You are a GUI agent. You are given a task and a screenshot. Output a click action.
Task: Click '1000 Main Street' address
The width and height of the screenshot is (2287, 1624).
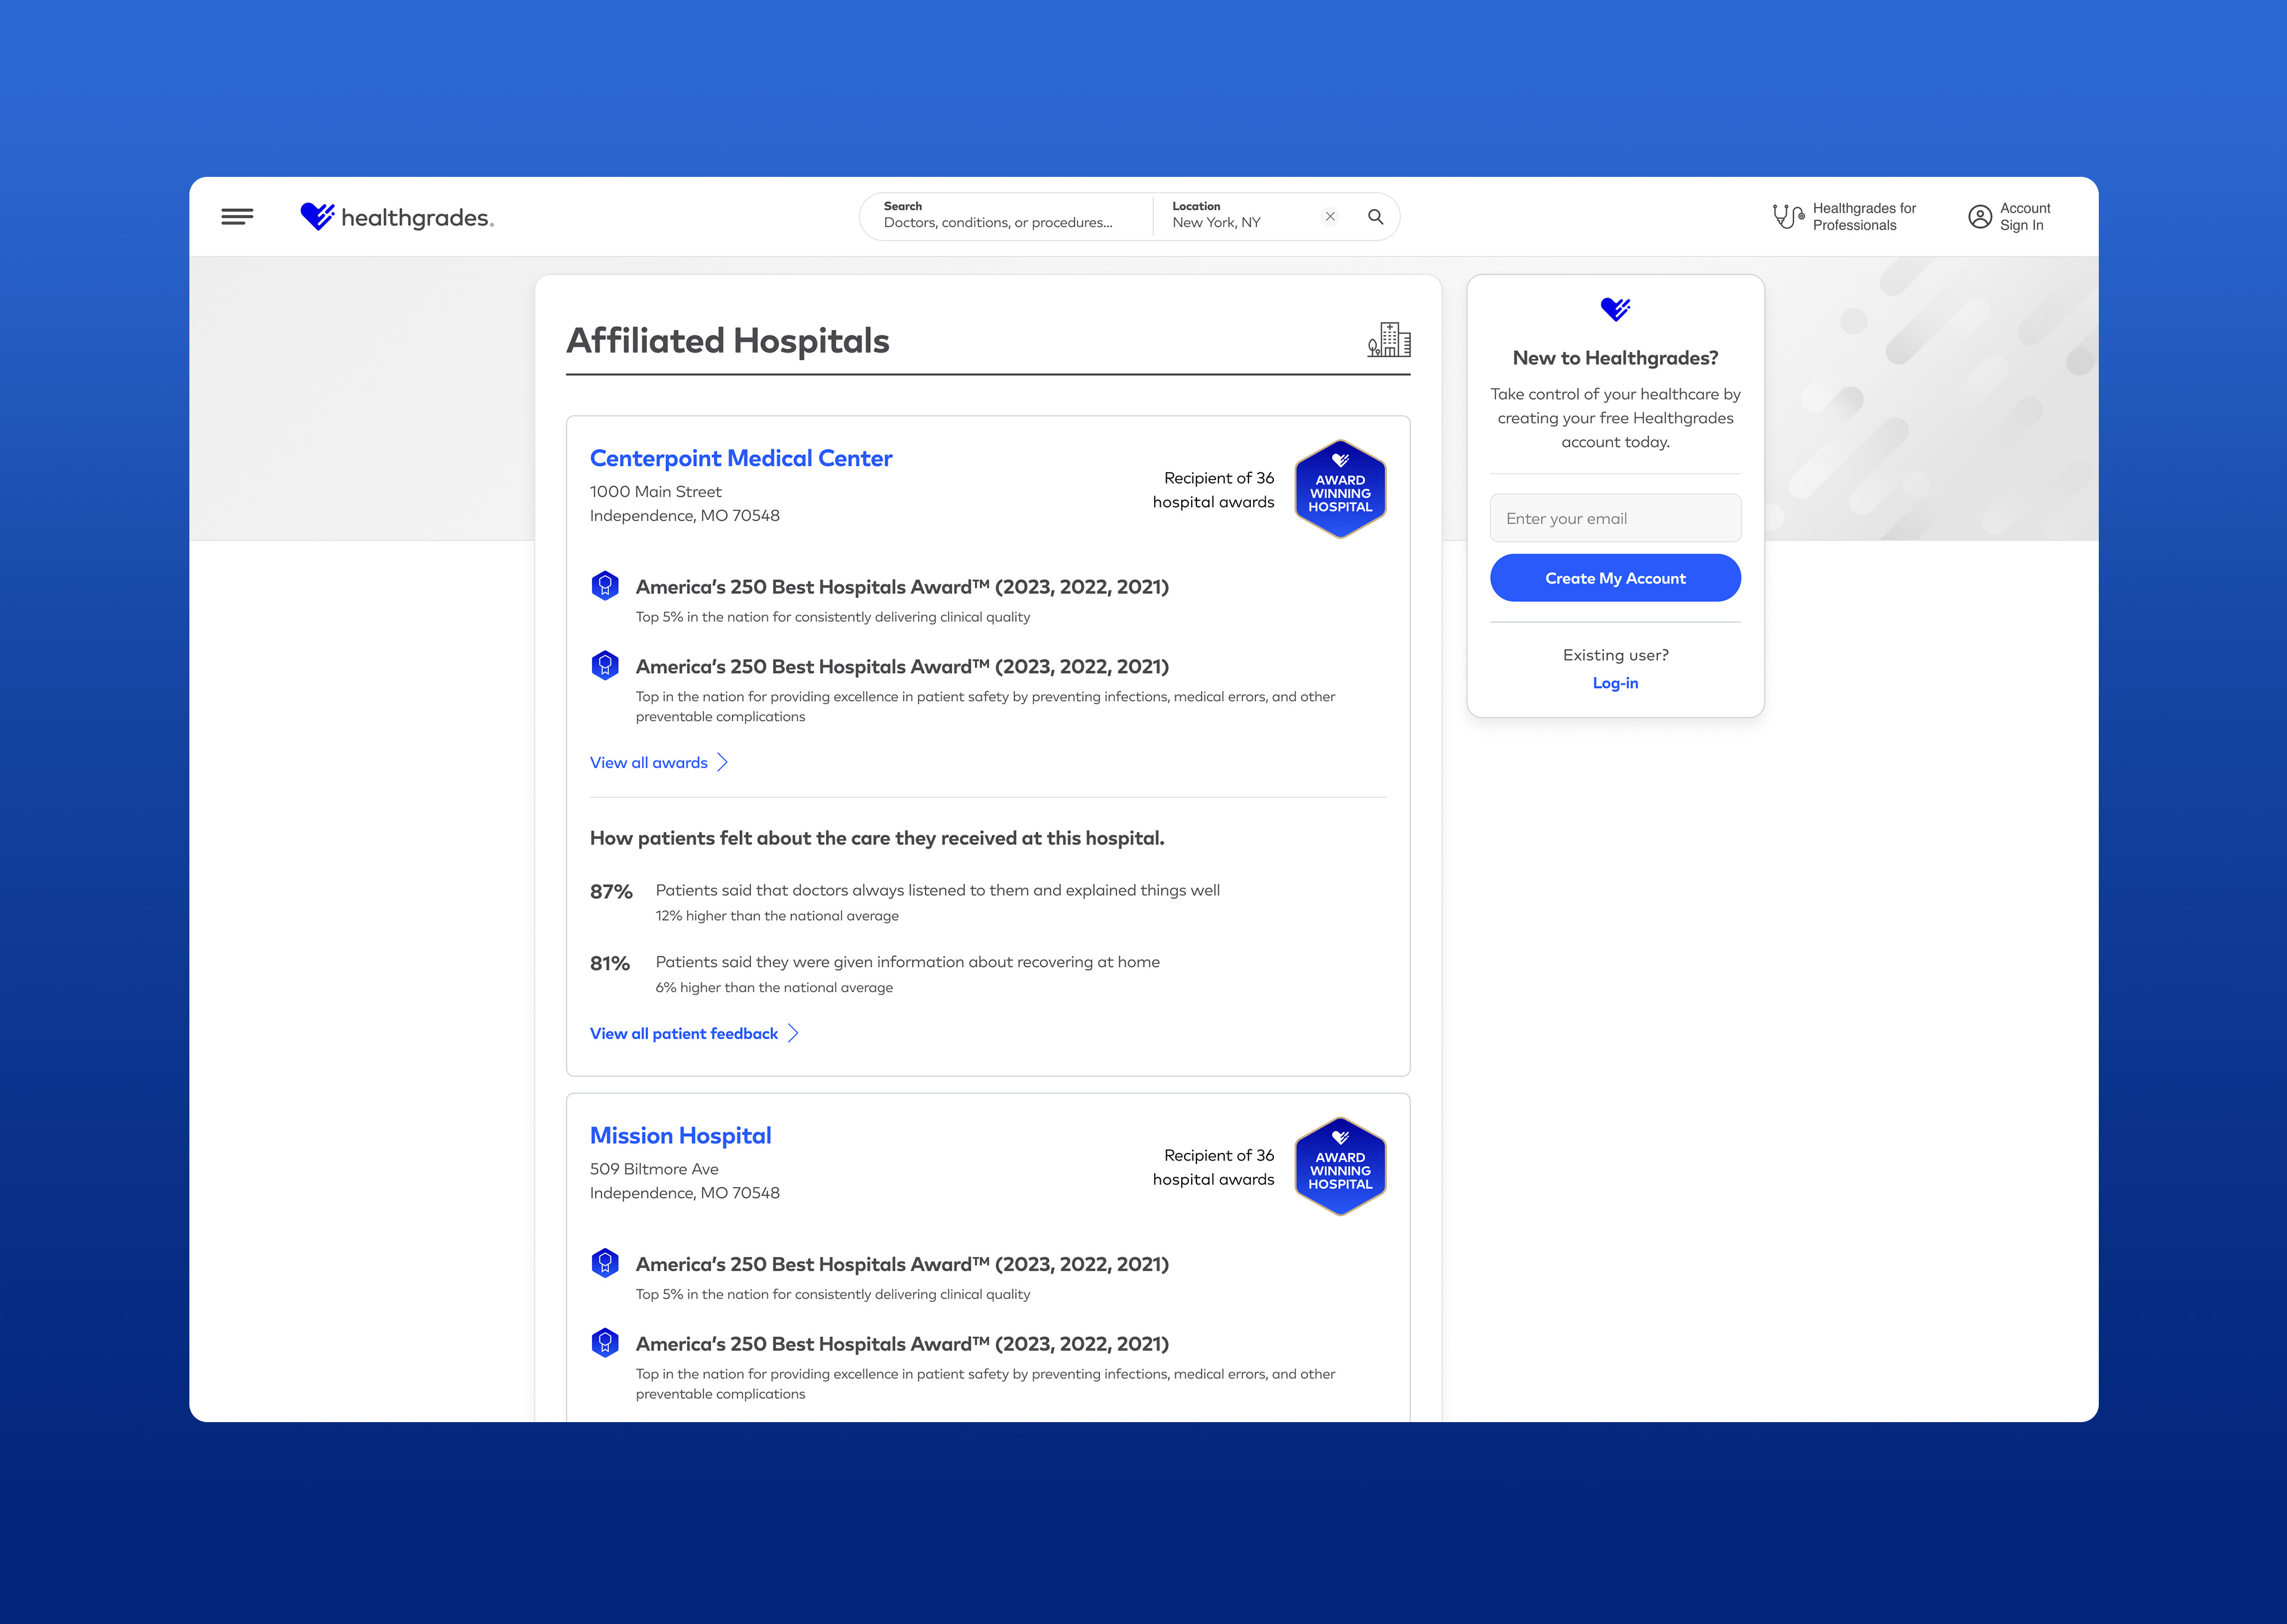click(656, 491)
